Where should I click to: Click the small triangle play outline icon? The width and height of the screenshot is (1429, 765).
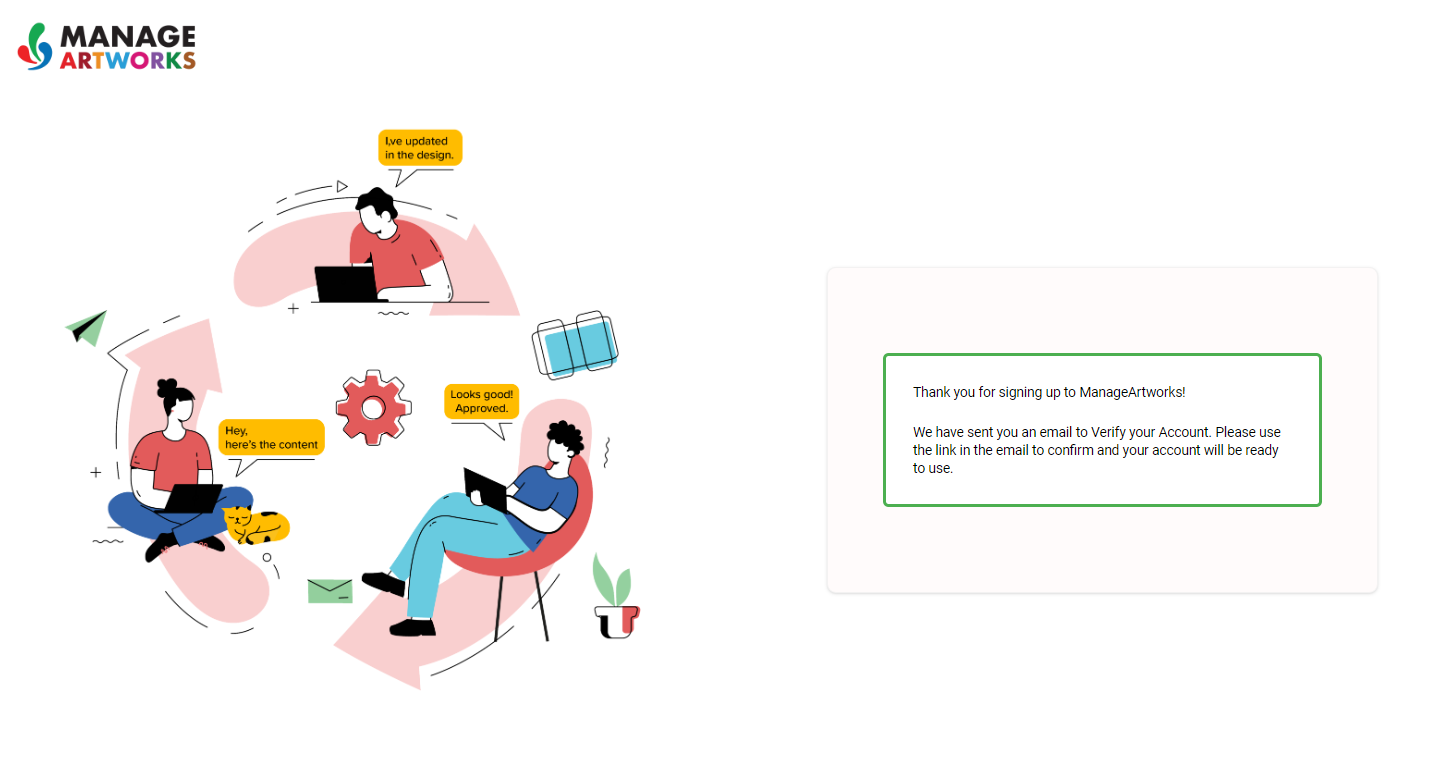coord(342,186)
